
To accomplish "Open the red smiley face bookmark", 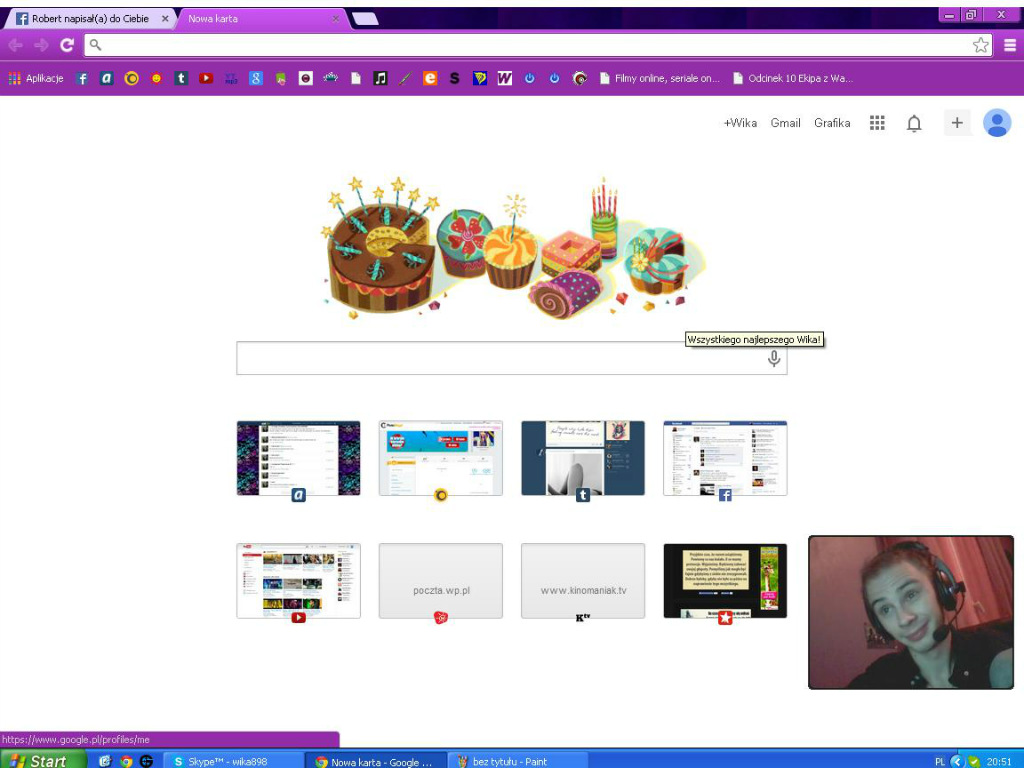I will tap(156, 78).
